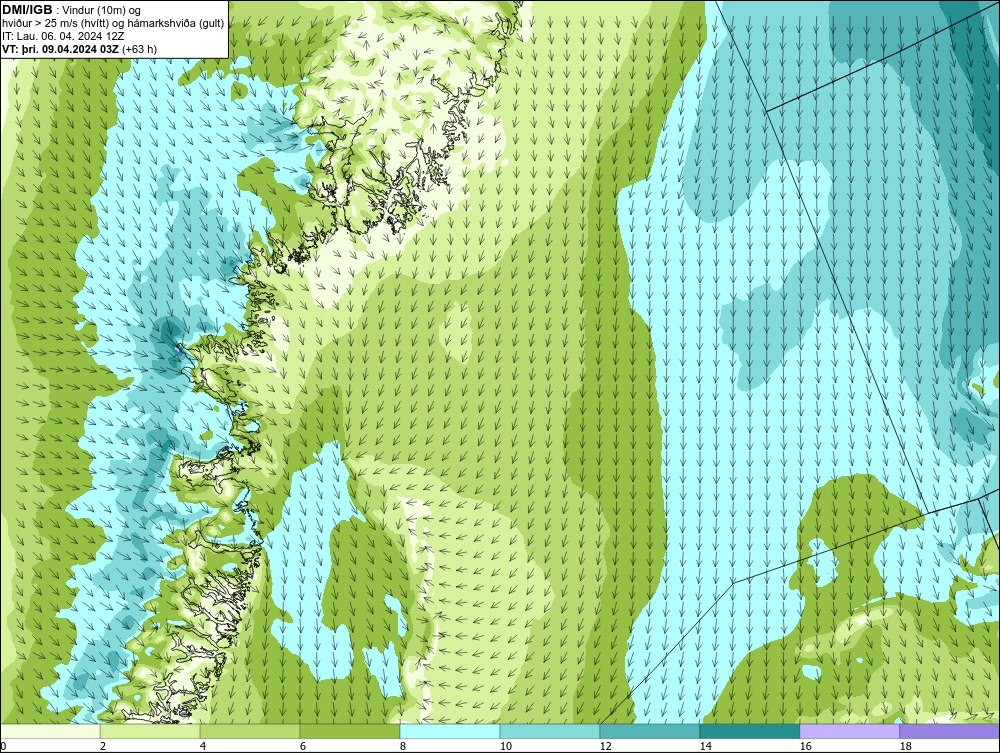This screenshot has height=753, width=1000.
Task: Click the initial time 'IT: Lau. 06. 04. 2024 12Z'
Action: (x=63, y=36)
